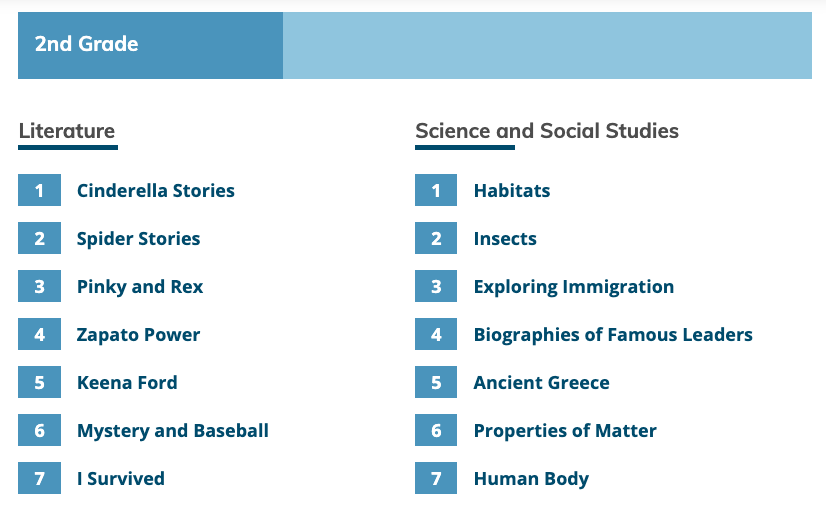The image size is (826, 511).
Task: Select the Ancient Greece unit
Action: [x=542, y=382]
